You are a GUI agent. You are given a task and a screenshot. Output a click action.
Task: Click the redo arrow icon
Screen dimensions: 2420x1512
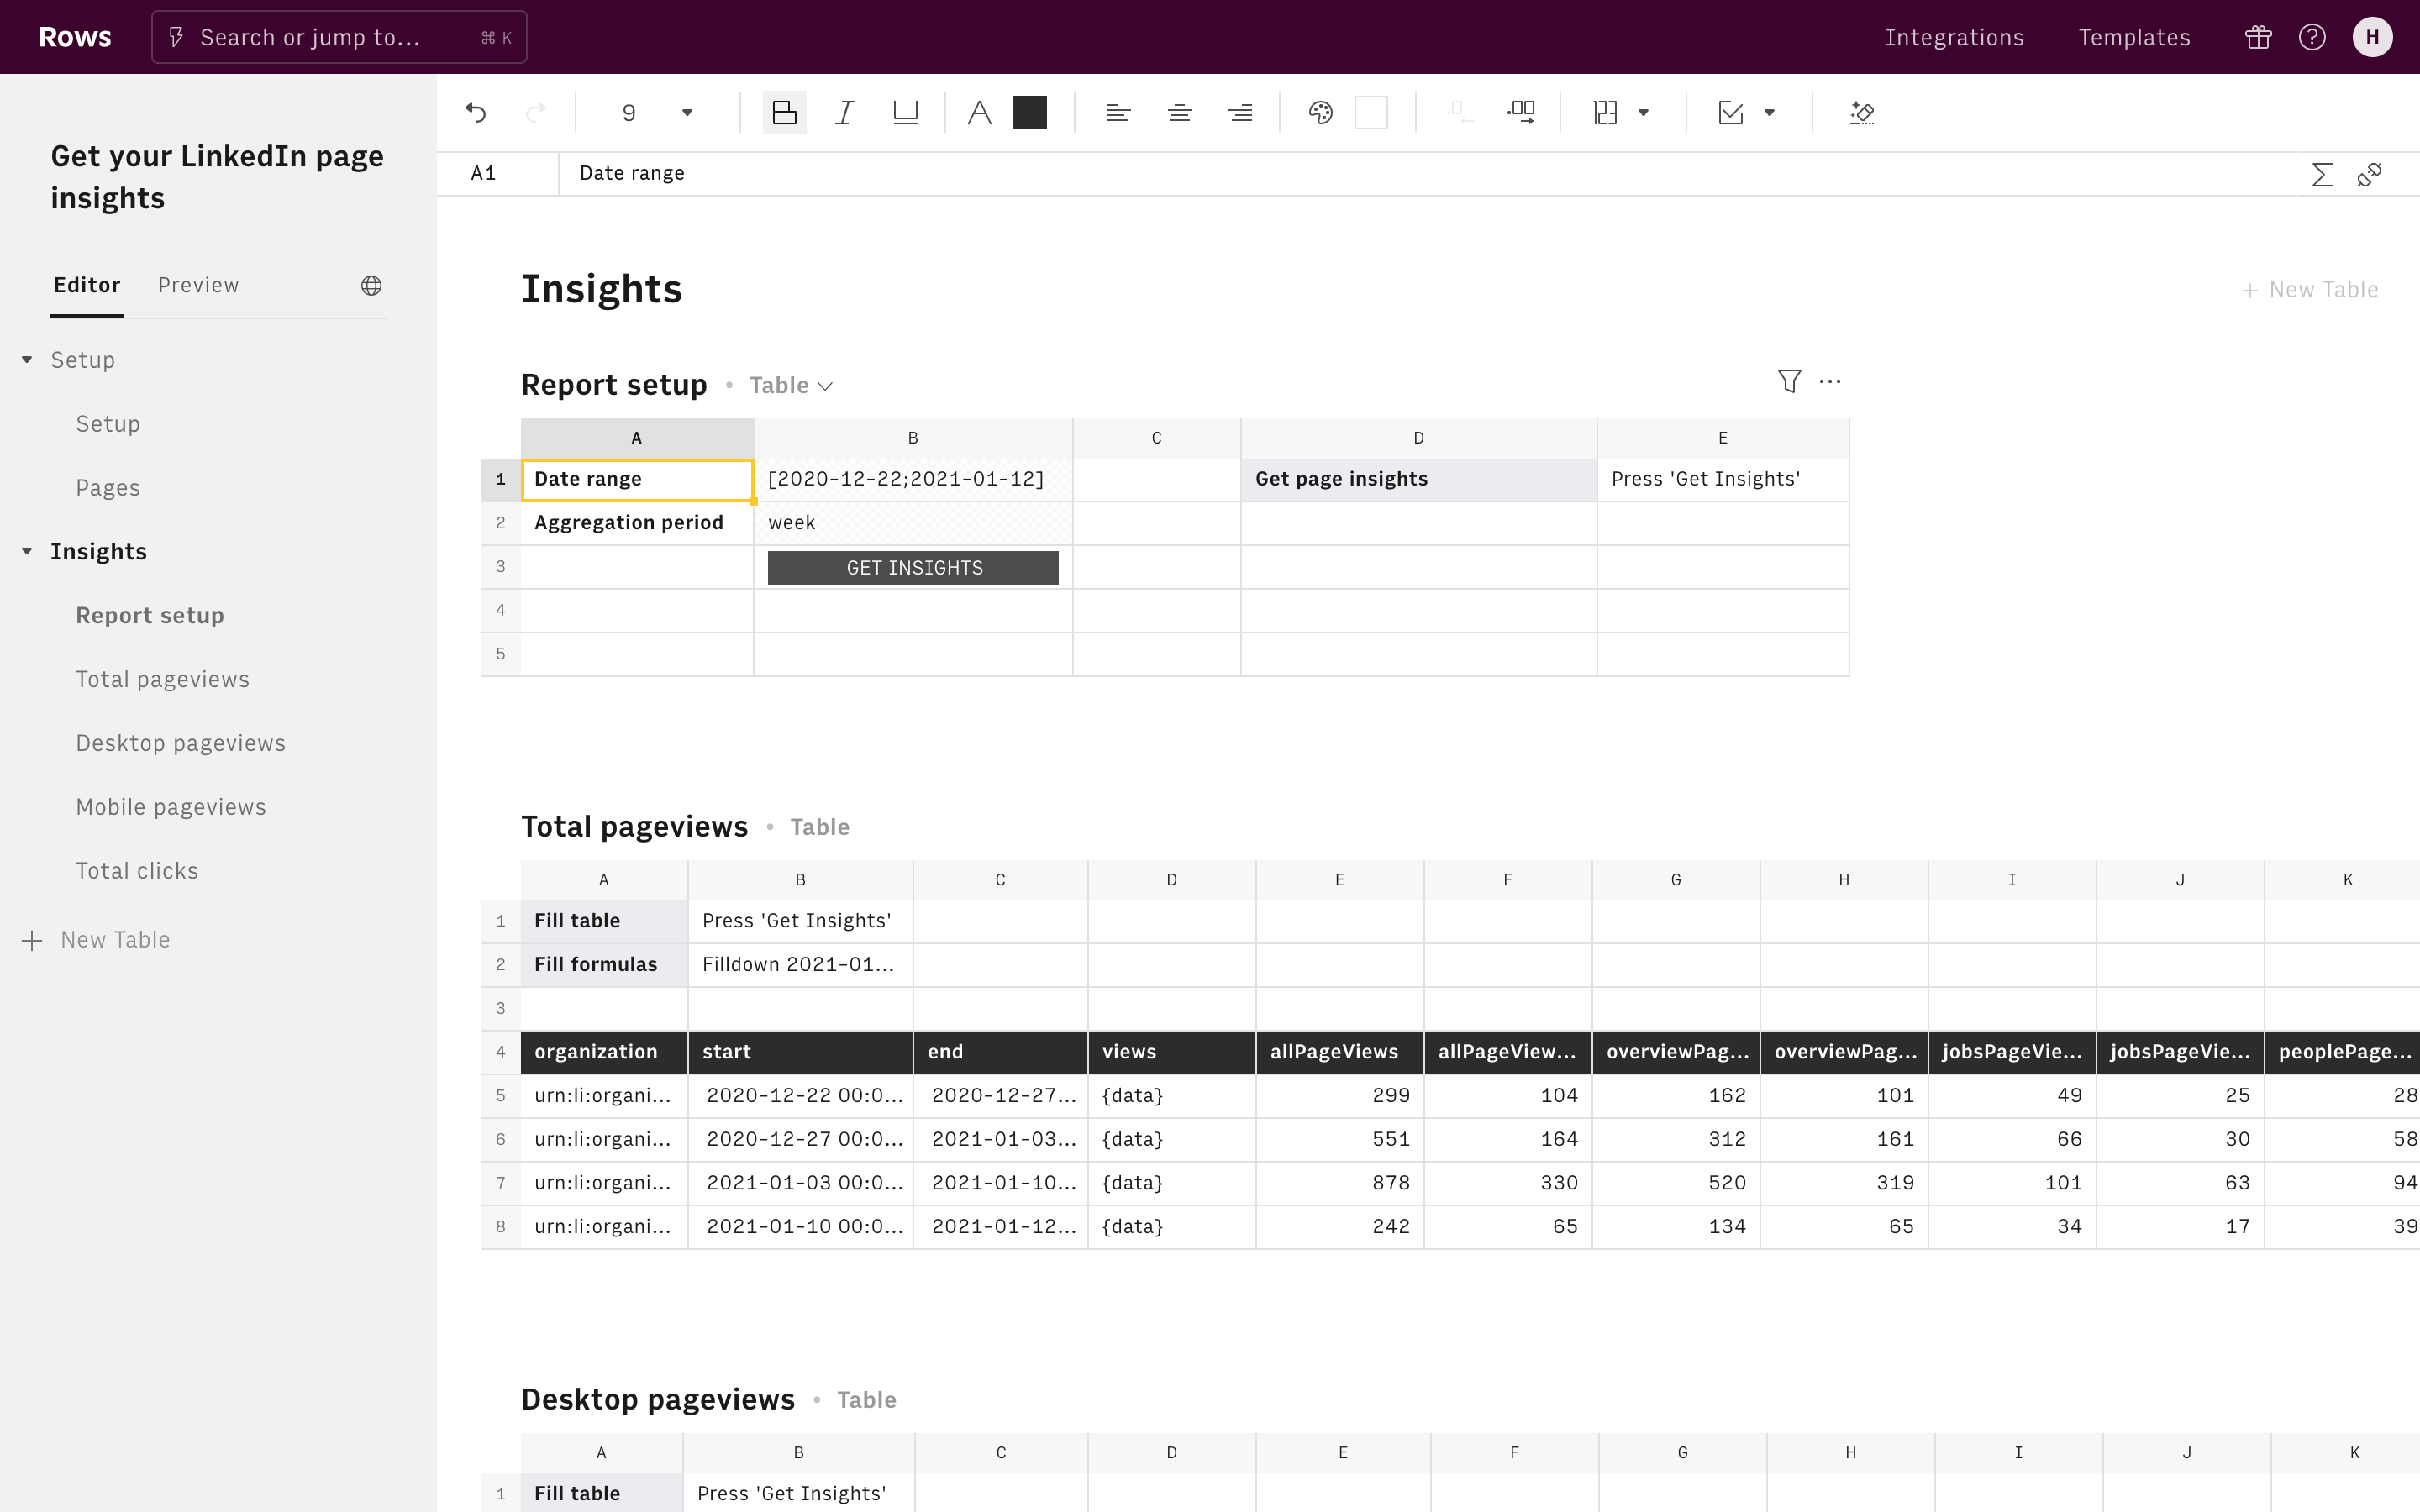pyautogui.click(x=536, y=113)
